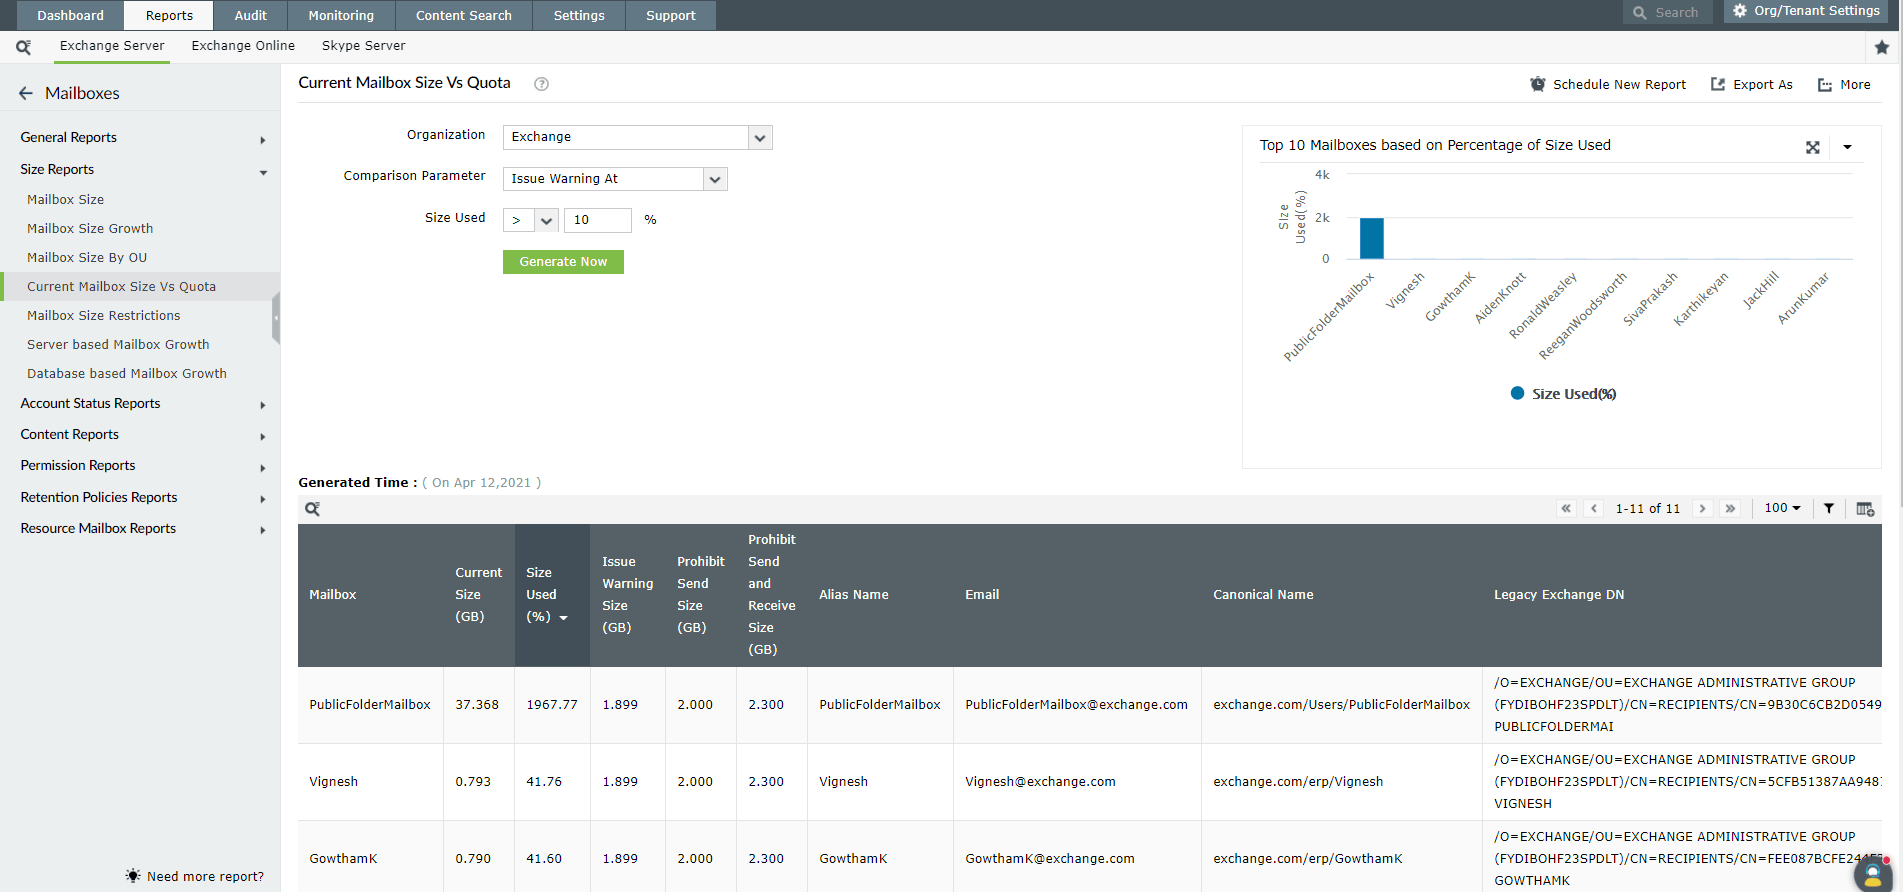
Task: Click the Generate Now button
Action: pos(563,262)
